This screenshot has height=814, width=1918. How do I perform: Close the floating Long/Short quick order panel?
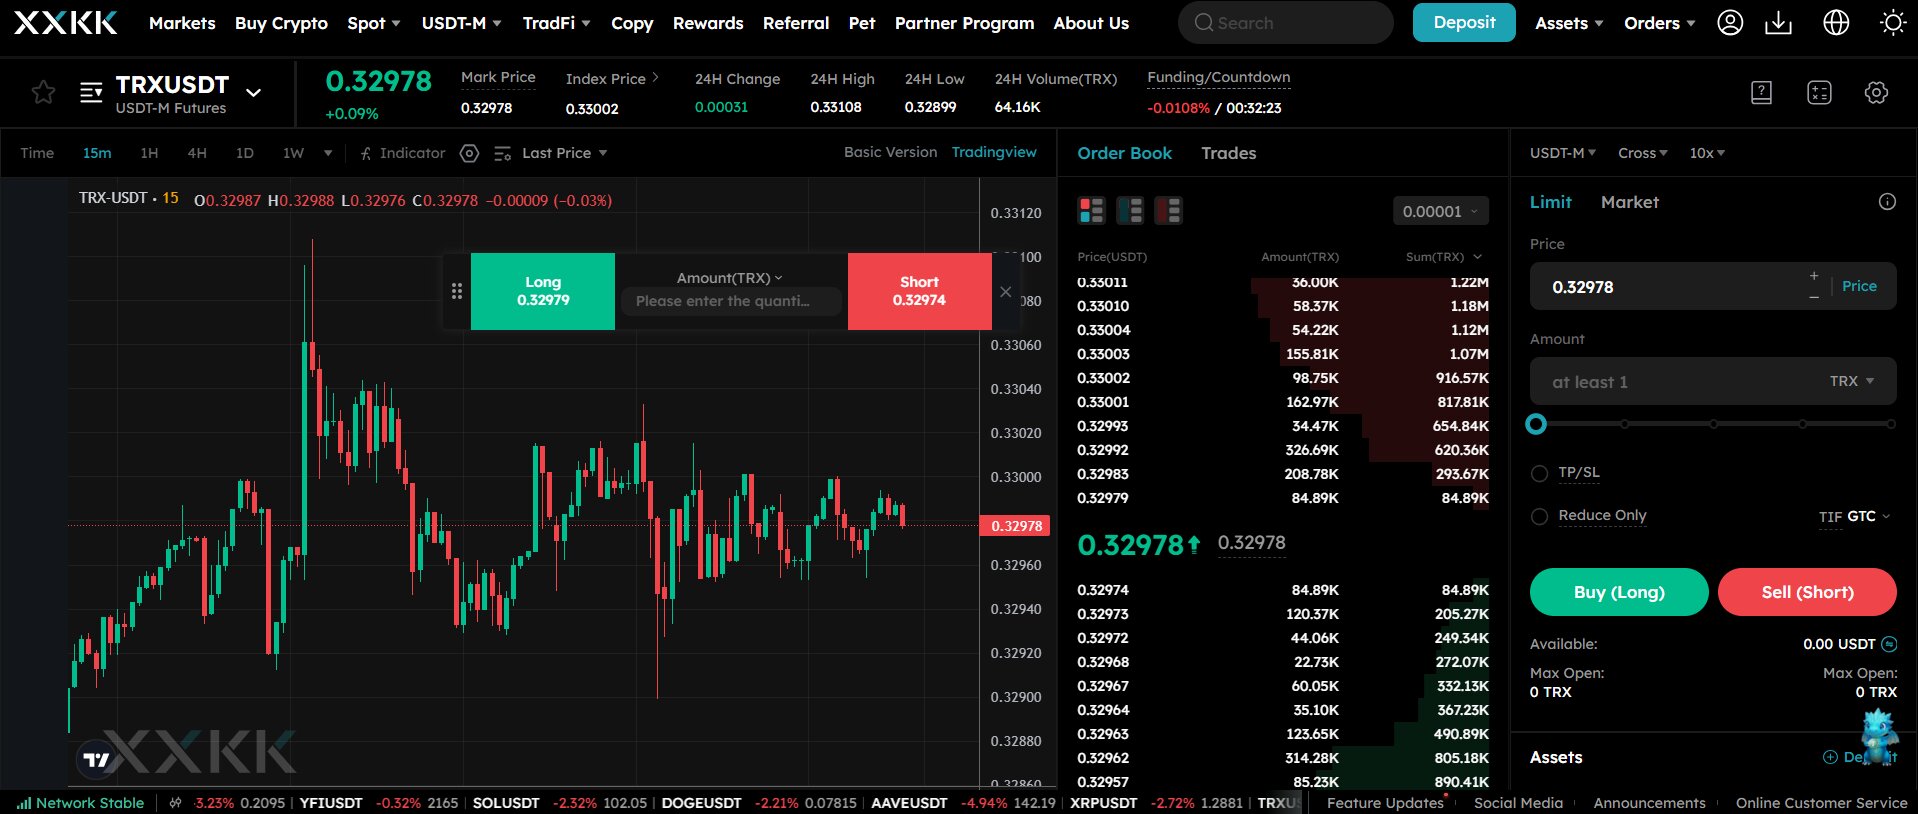click(x=1005, y=292)
